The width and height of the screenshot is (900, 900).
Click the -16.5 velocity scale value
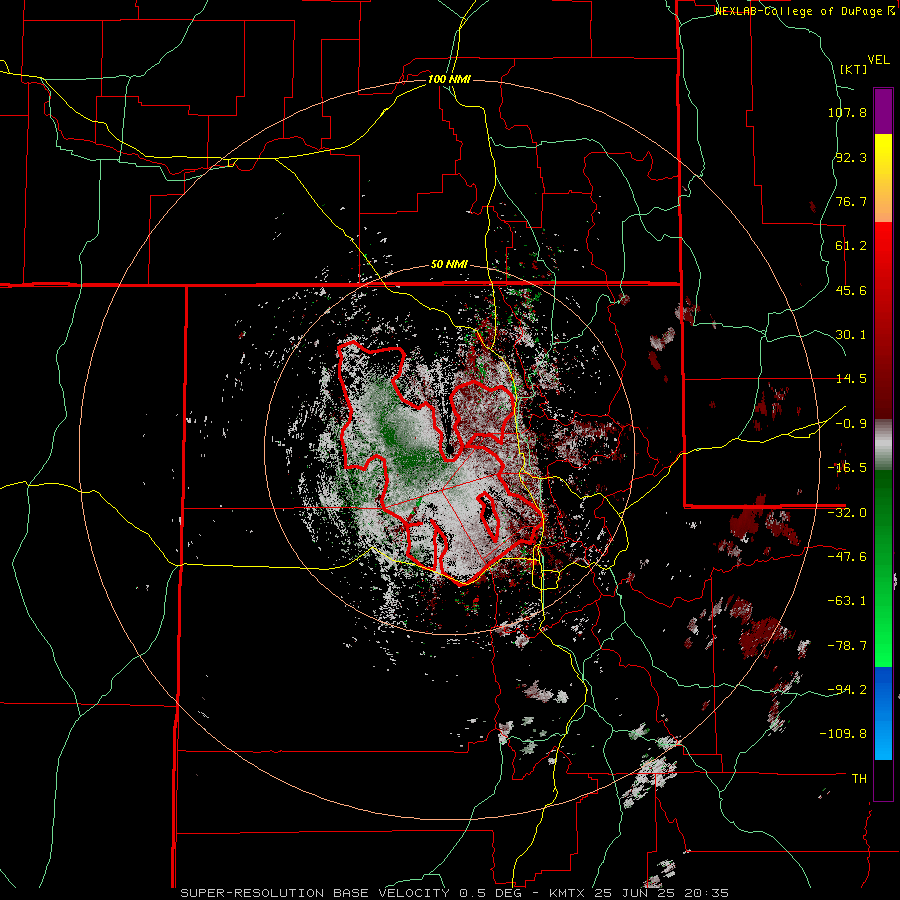point(847,468)
